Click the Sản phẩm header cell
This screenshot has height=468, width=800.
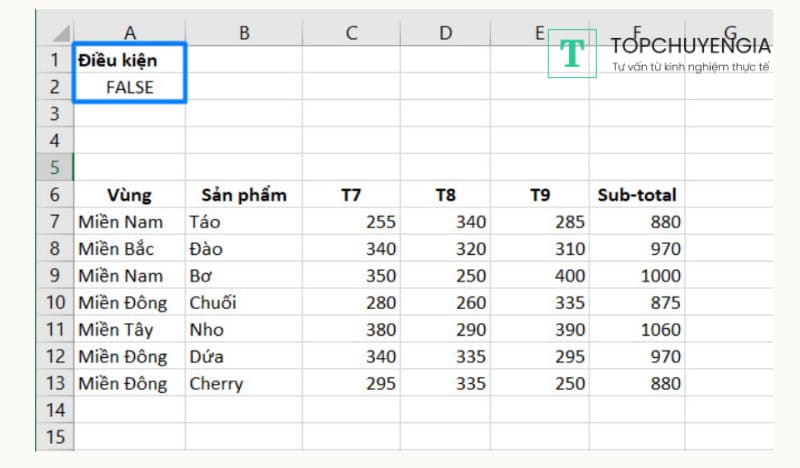[243, 195]
